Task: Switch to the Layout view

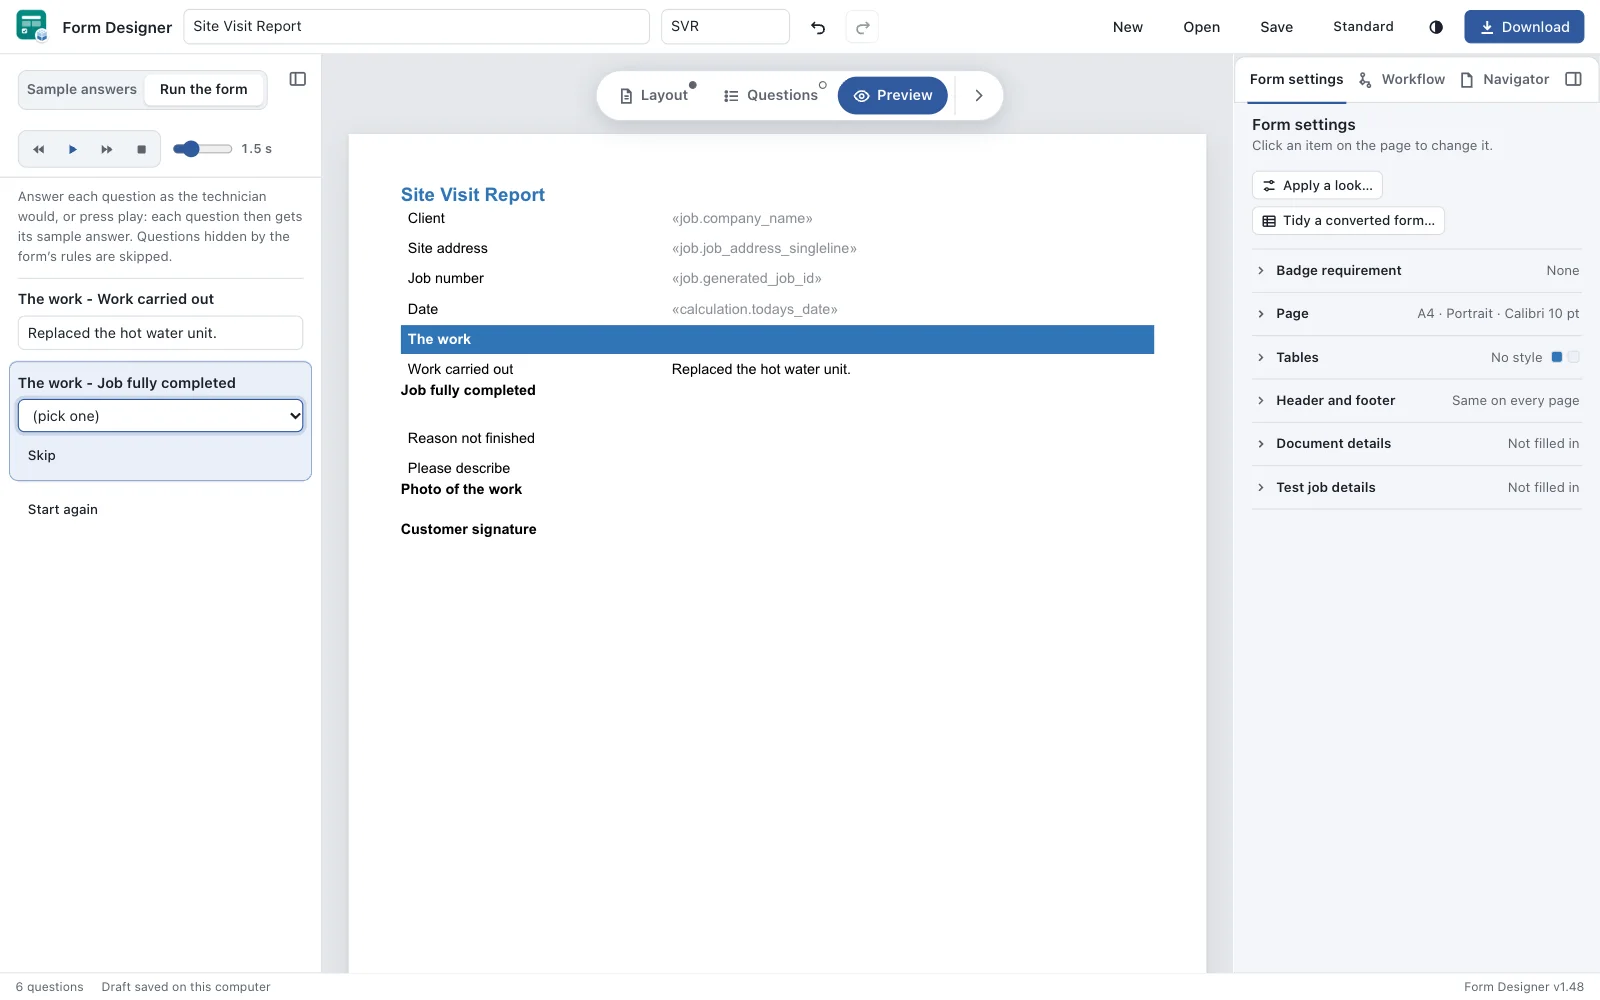Action: pos(654,95)
